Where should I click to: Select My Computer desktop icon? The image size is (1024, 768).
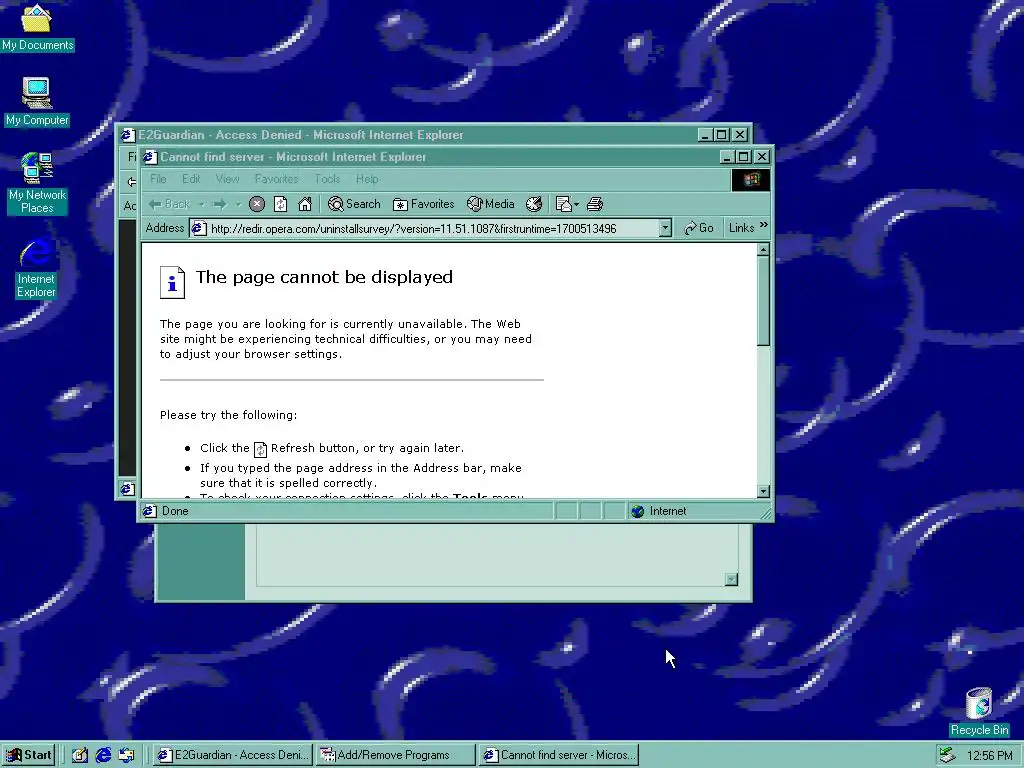point(37,102)
